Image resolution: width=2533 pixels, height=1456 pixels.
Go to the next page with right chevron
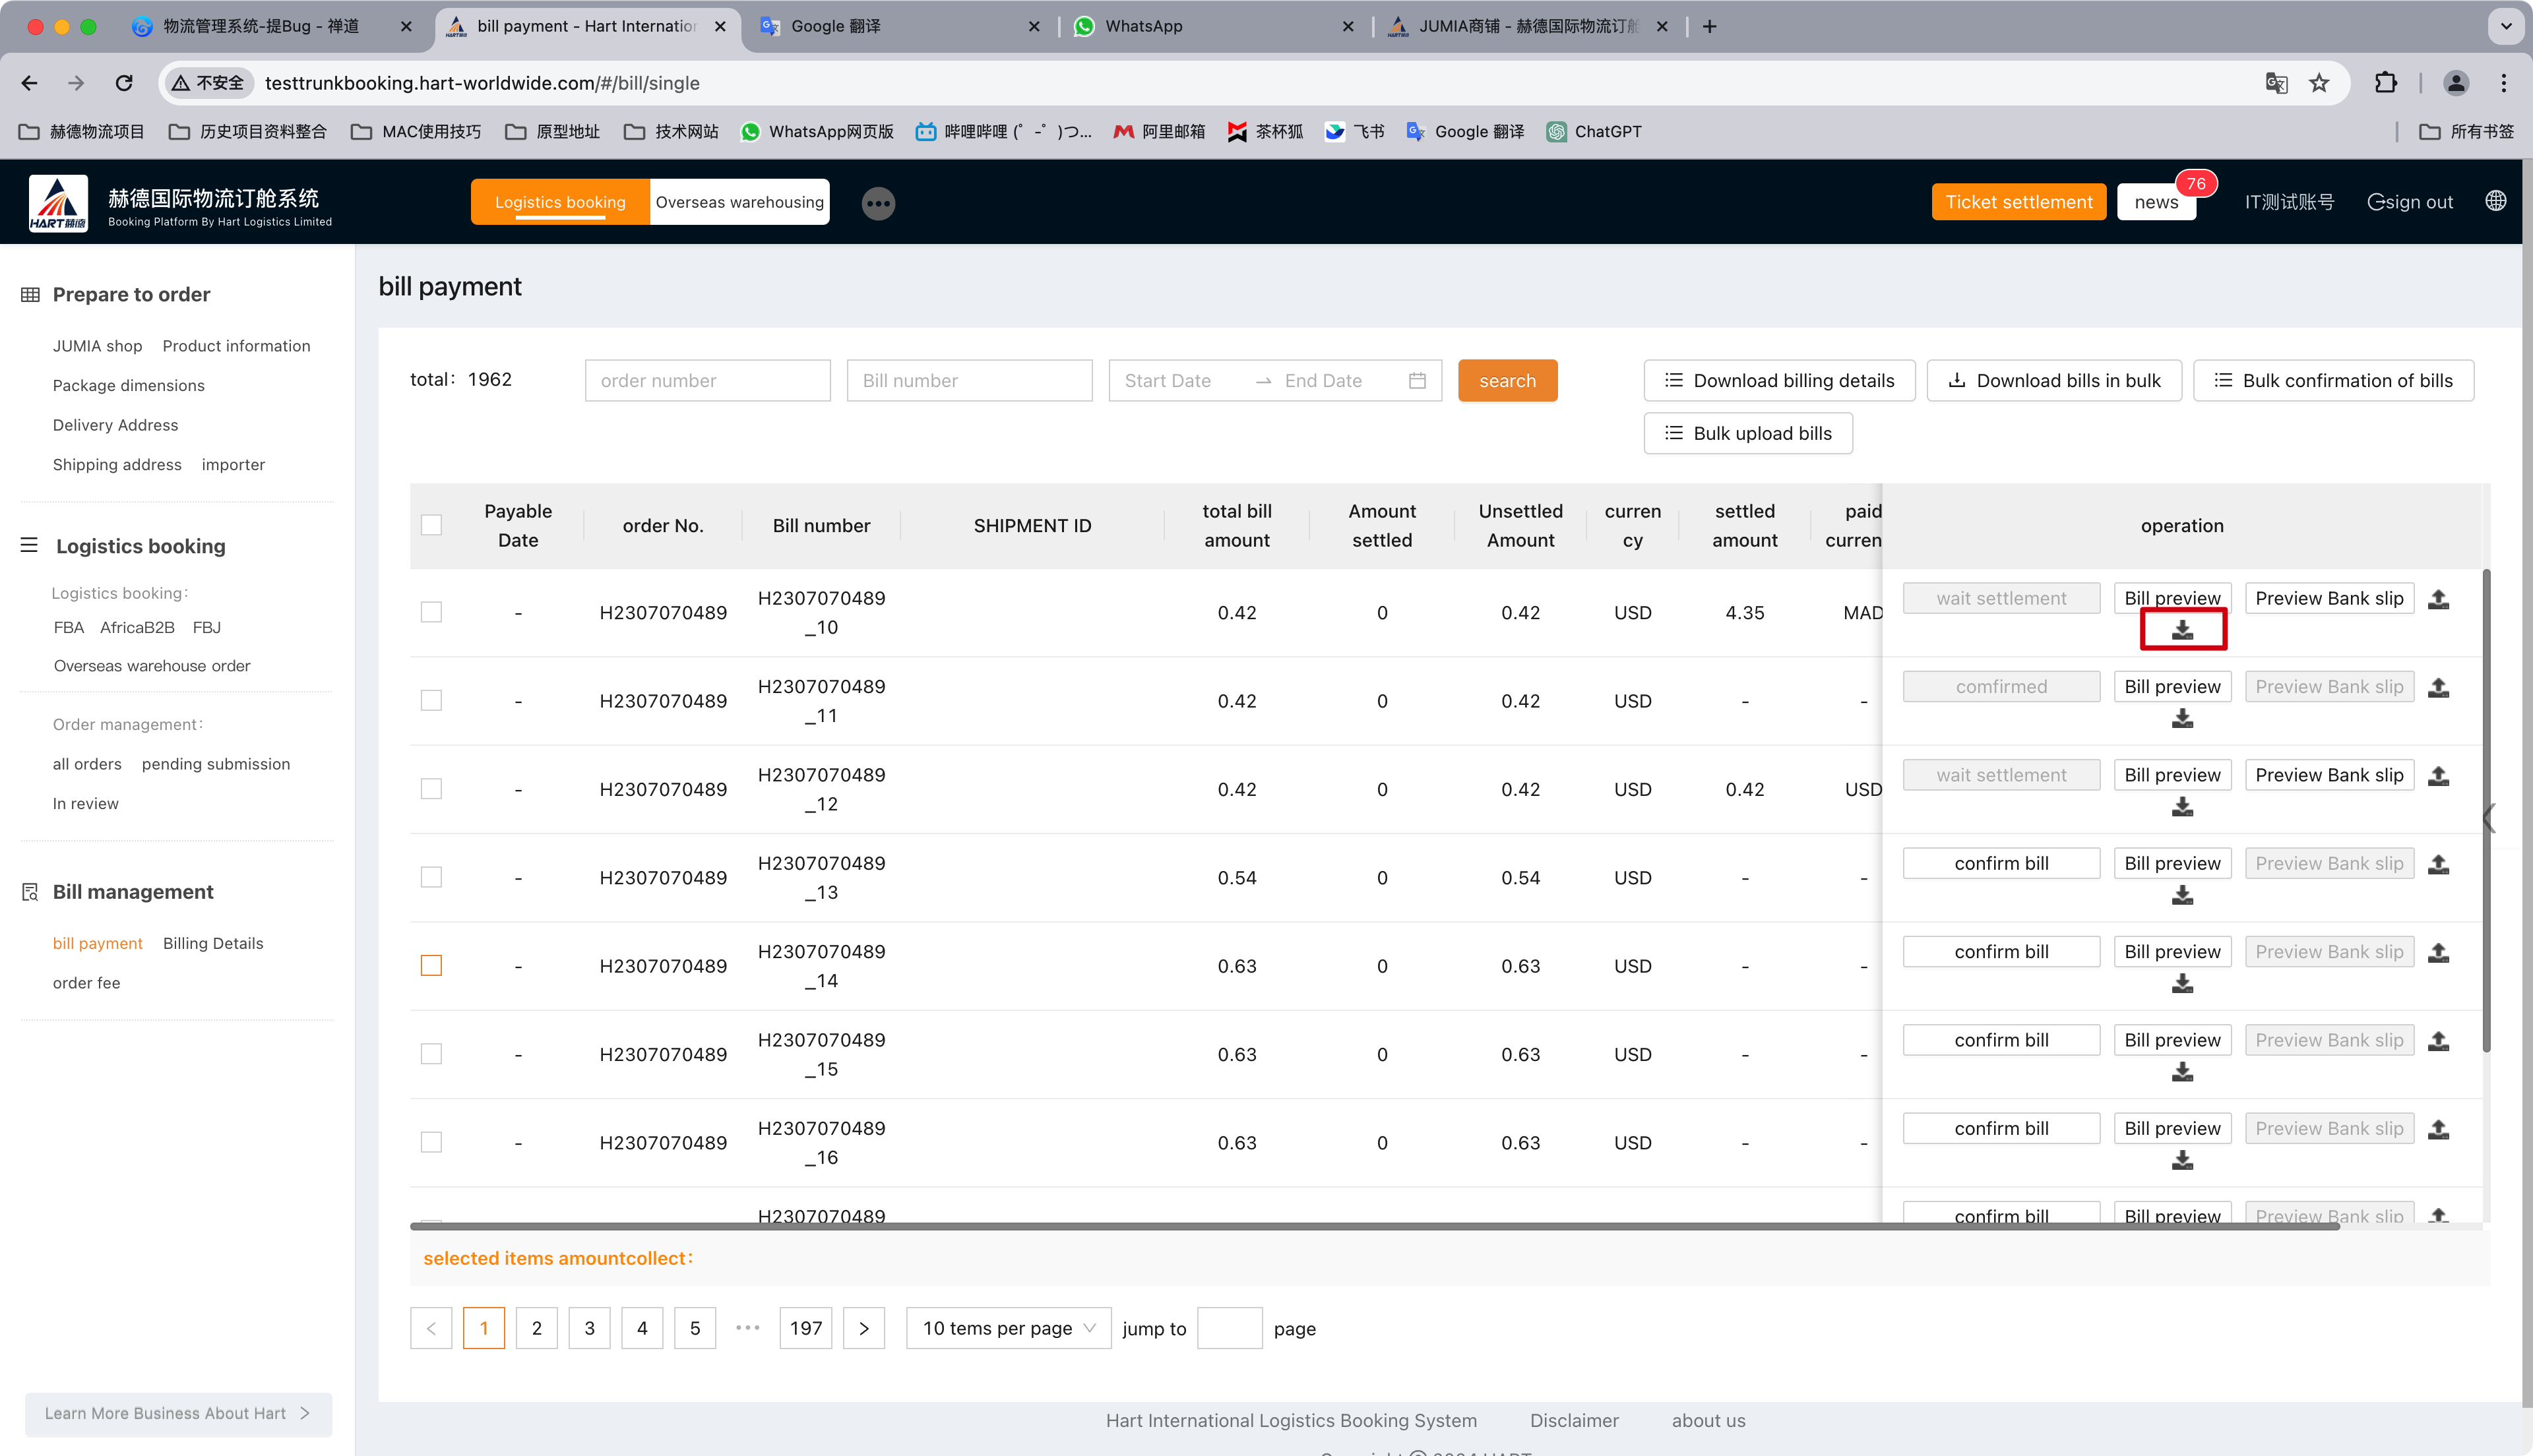pyautogui.click(x=863, y=1328)
